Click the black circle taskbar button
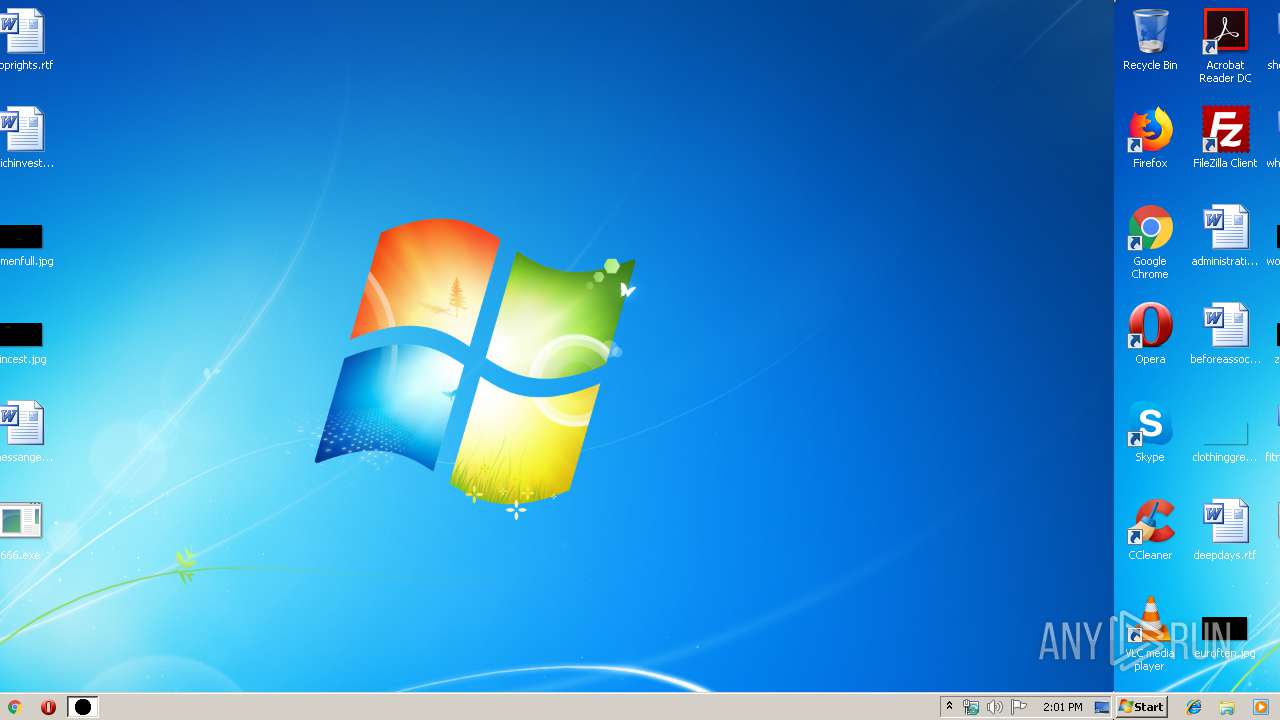The image size is (1280, 720). (83, 707)
